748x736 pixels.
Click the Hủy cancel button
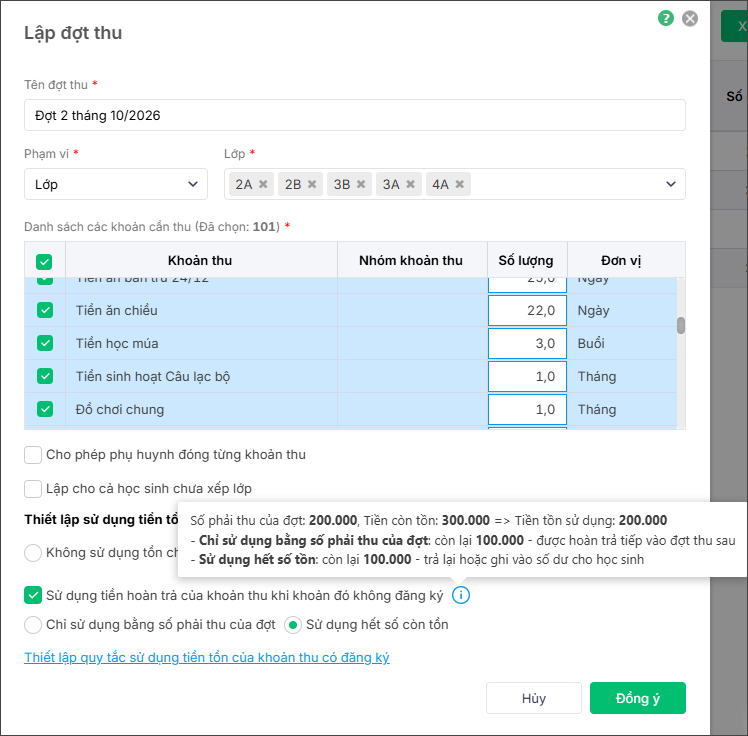tap(533, 698)
